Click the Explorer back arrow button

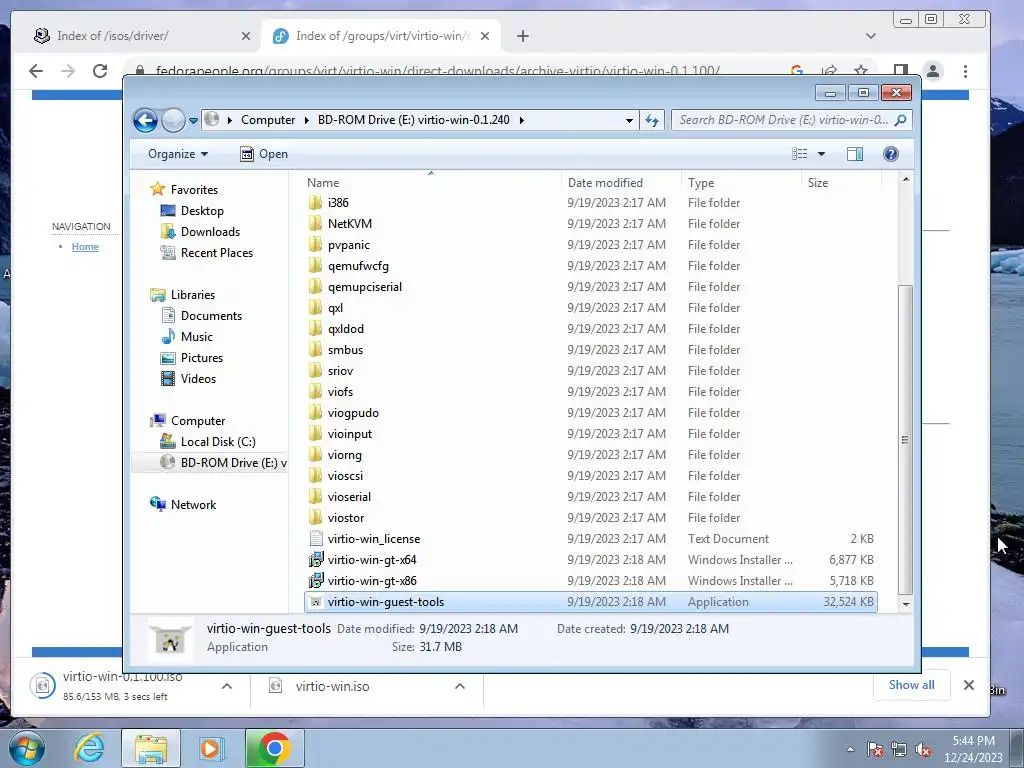coord(145,120)
